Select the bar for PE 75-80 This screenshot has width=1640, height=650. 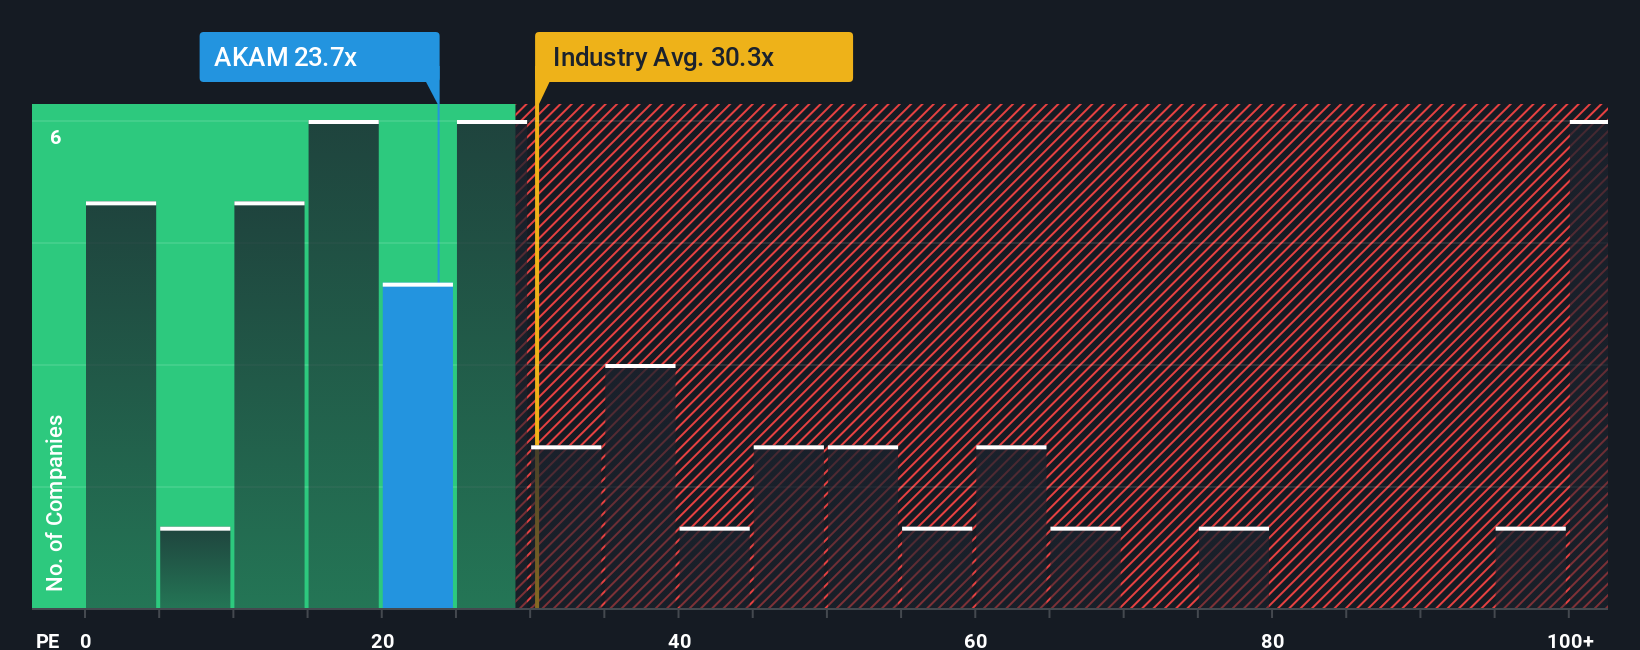click(1234, 568)
